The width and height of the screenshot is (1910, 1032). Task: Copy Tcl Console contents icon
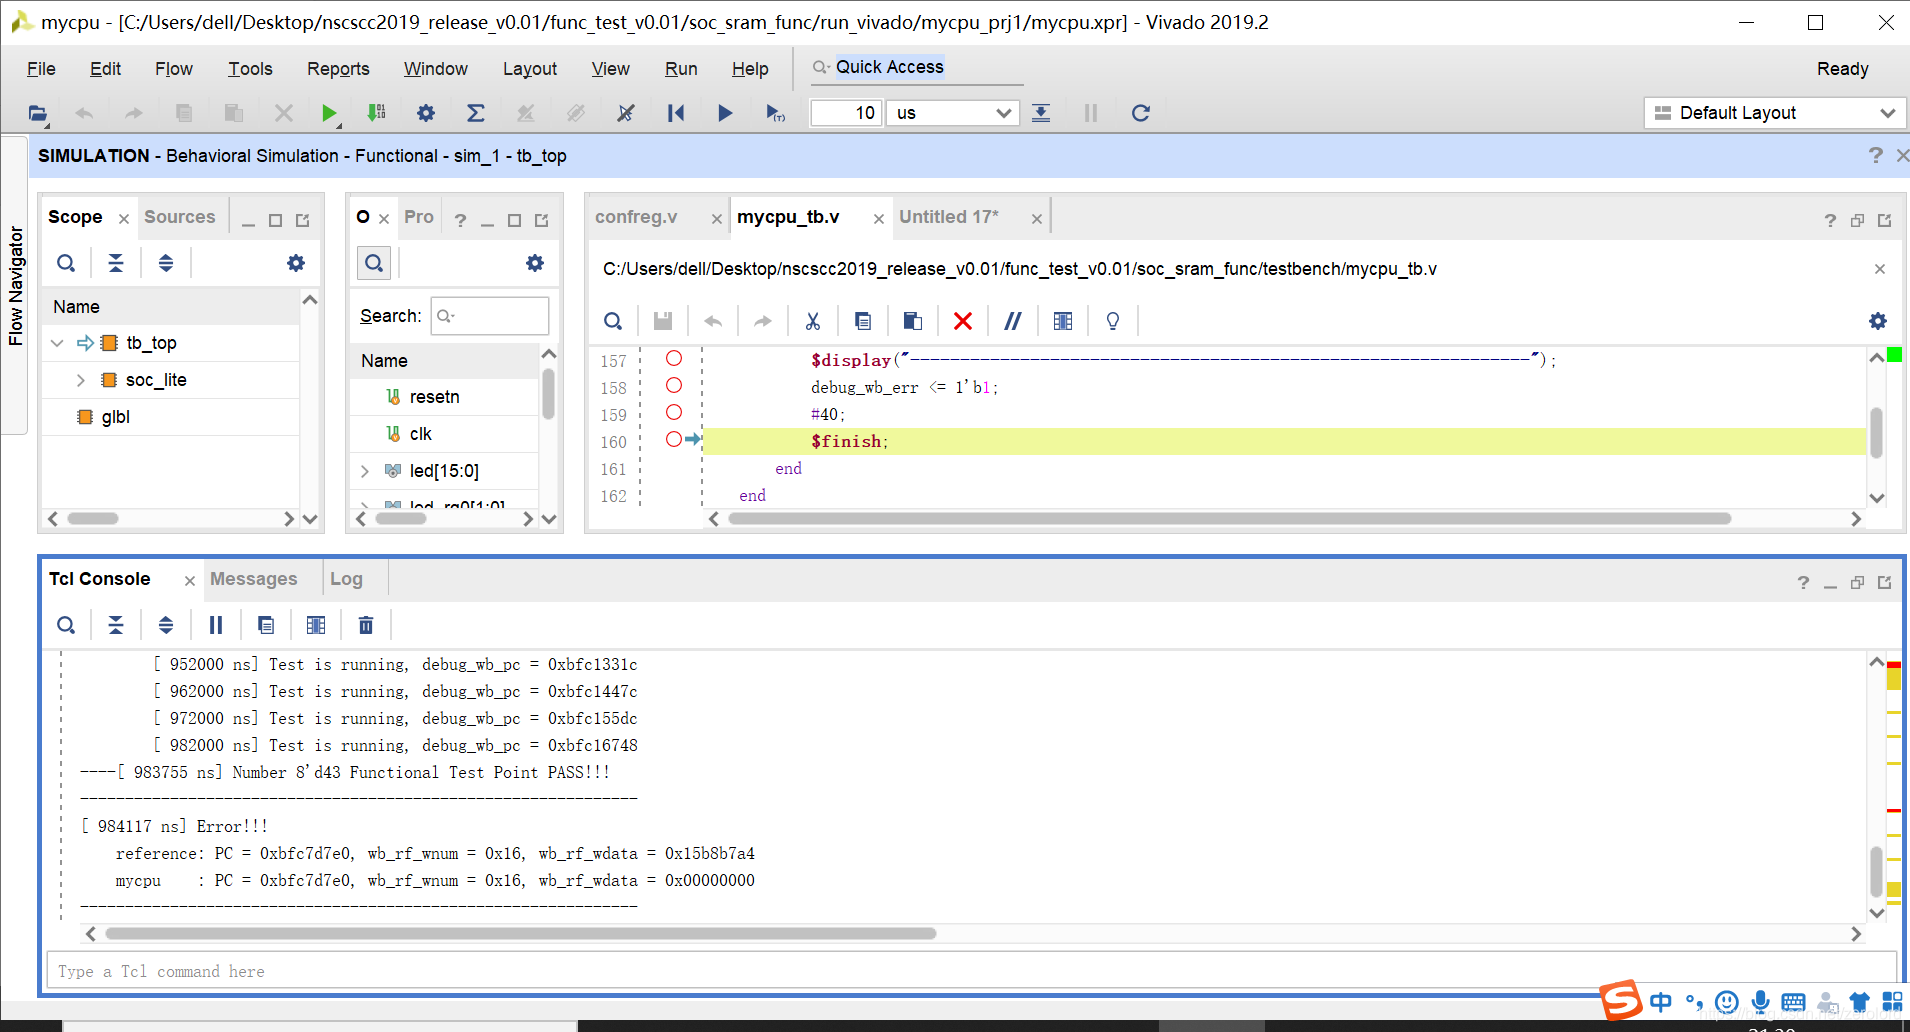(266, 625)
